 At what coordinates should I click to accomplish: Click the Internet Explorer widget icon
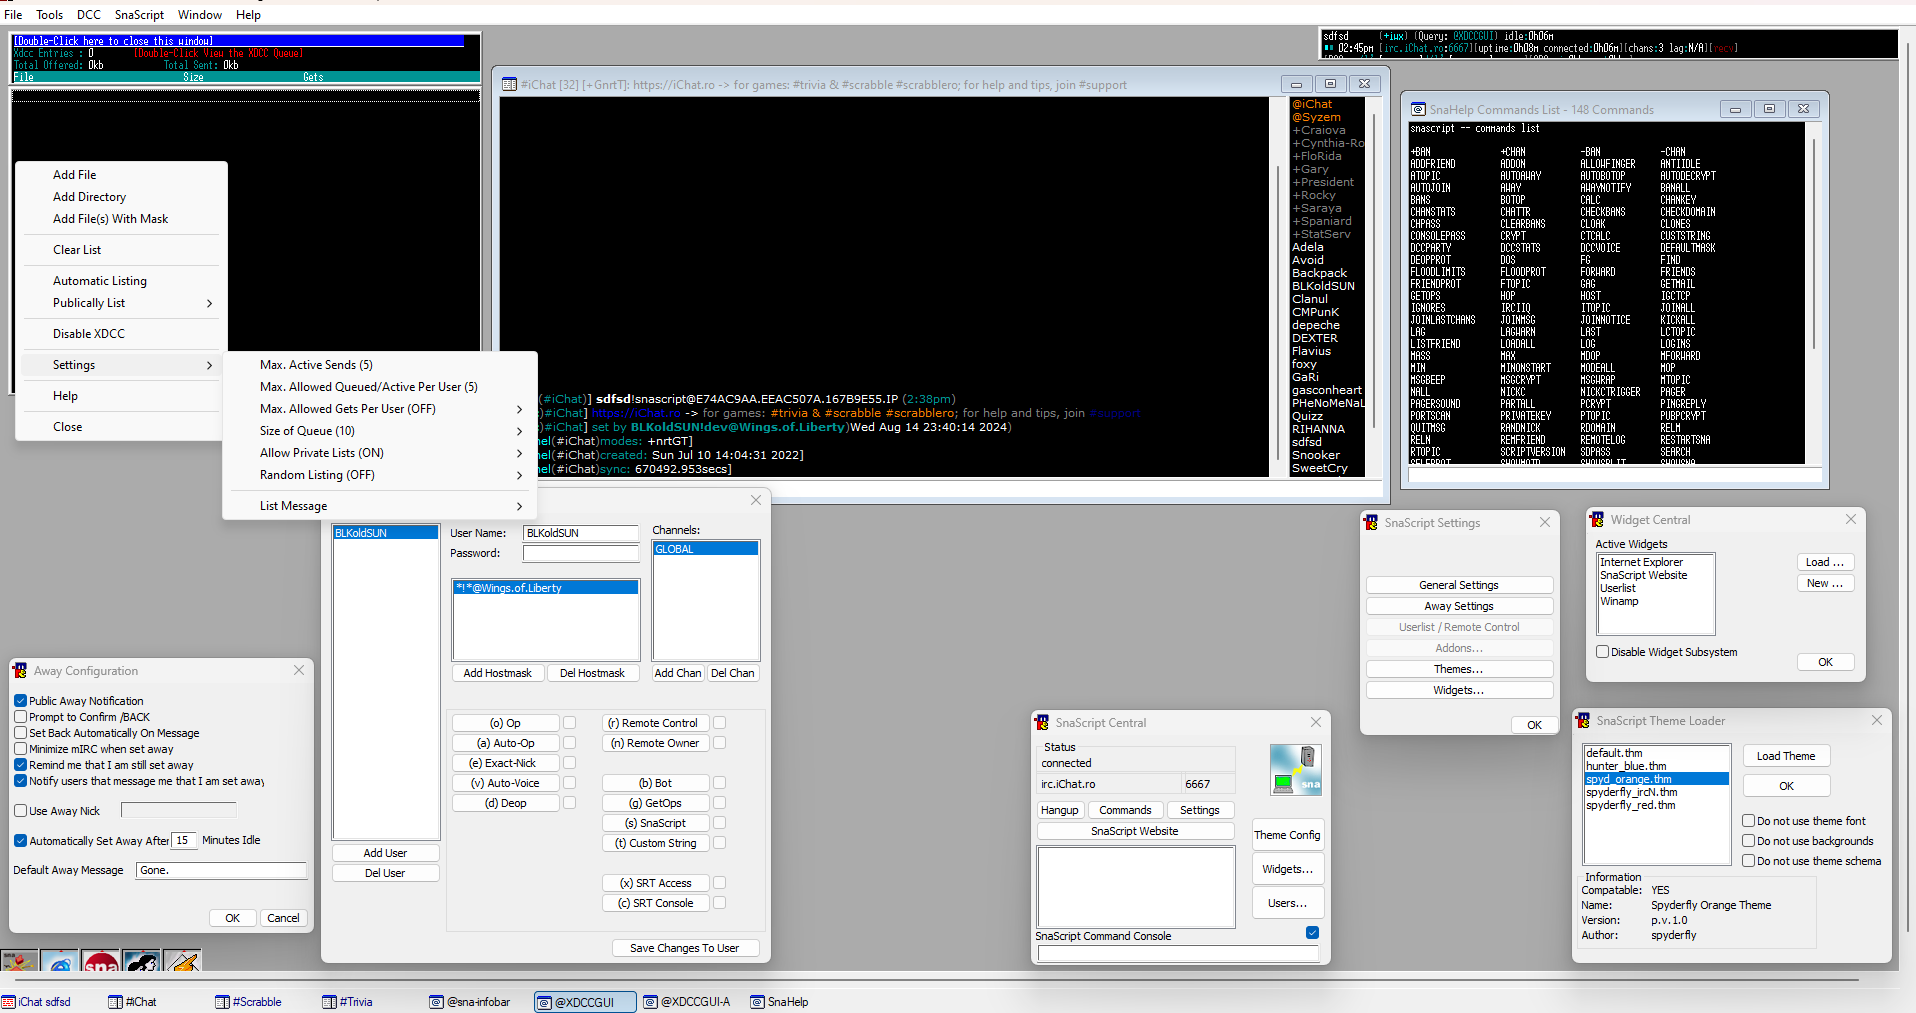[x=60, y=962]
